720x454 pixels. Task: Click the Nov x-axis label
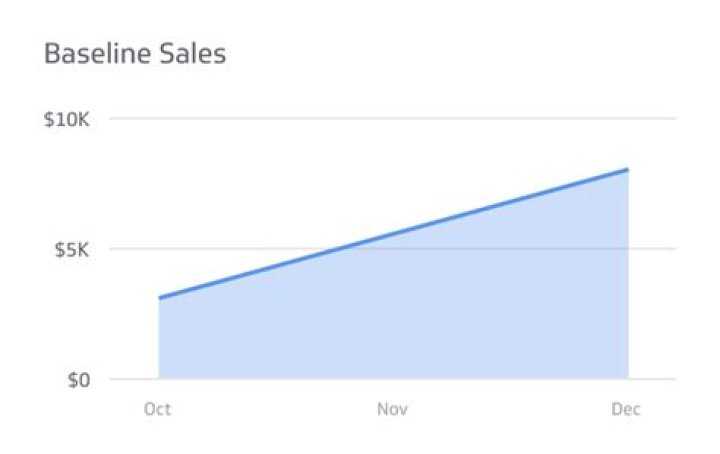(x=393, y=409)
